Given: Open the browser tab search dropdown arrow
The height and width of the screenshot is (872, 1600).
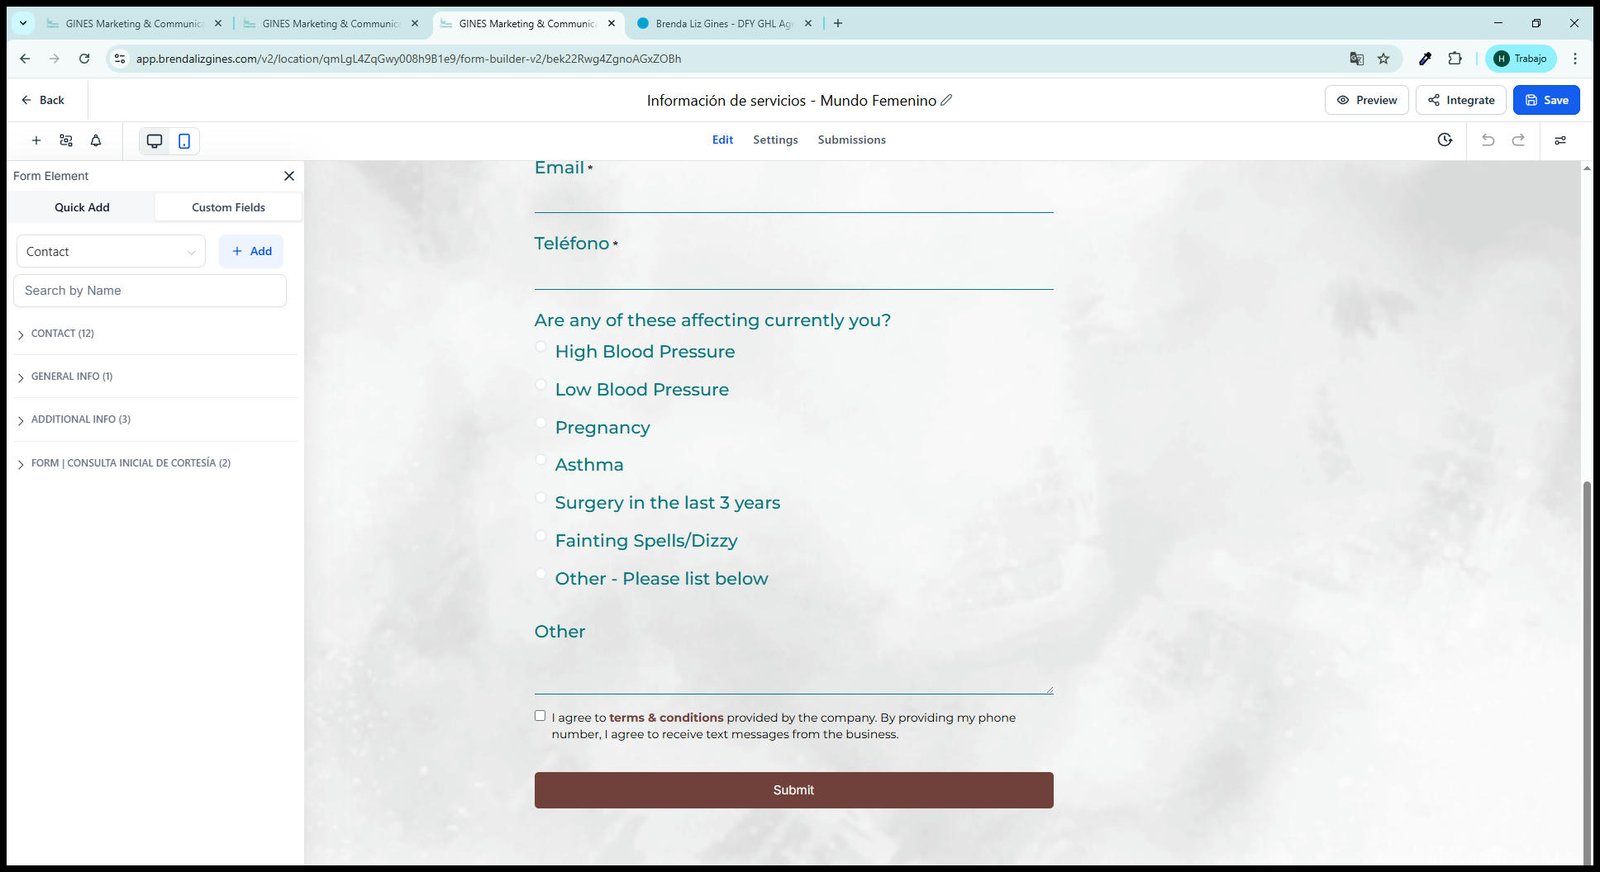Looking at the screenshot, I should [x=23, y=23].
